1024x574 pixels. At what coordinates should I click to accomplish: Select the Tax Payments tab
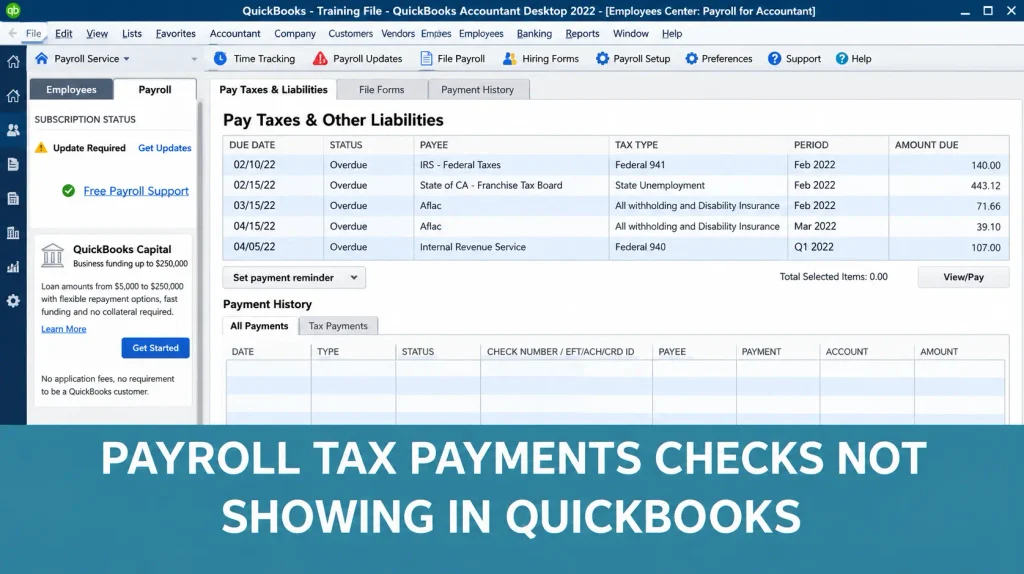tap(338, 326)
